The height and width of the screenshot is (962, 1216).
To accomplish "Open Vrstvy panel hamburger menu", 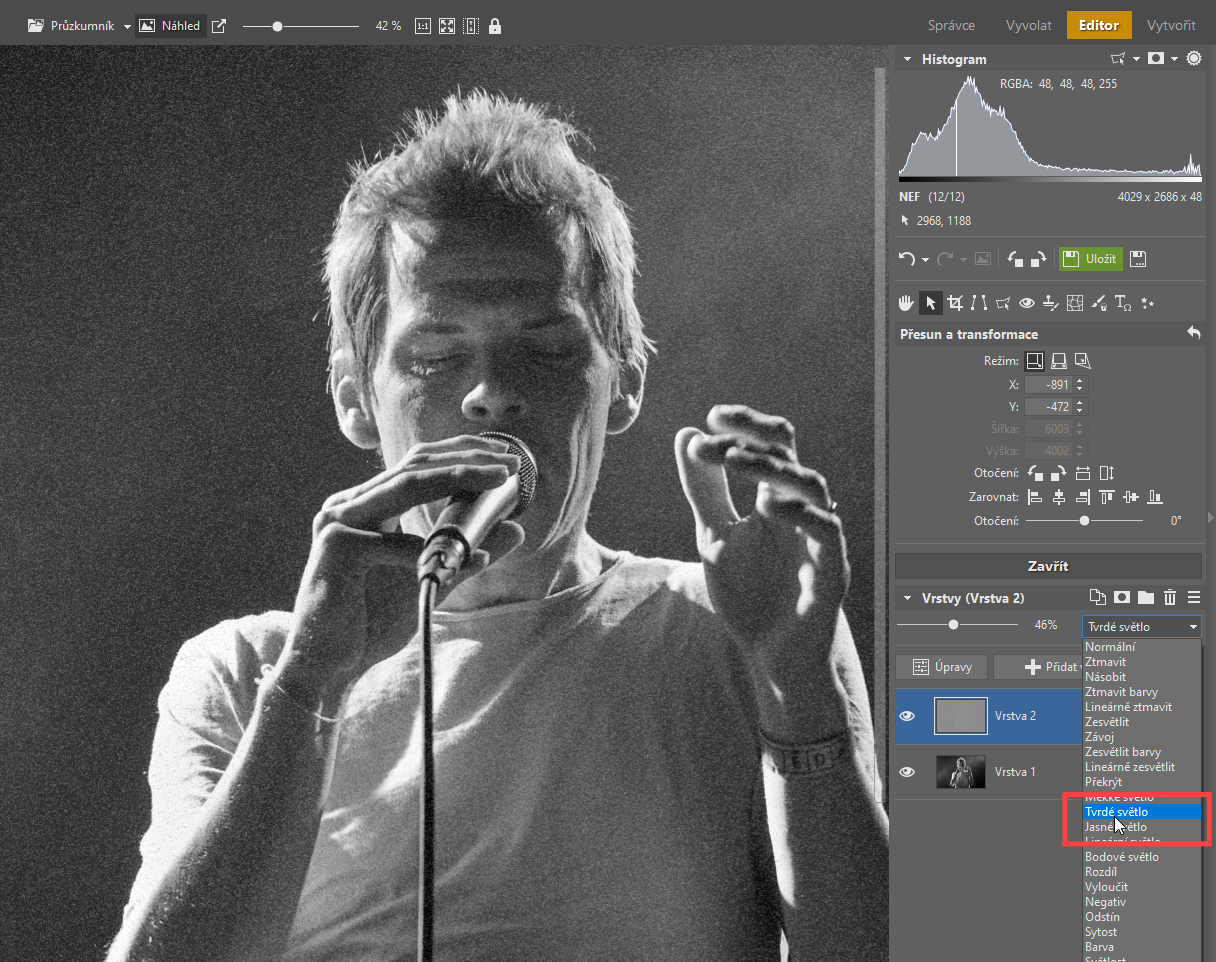I will [x=1194, y=597].
